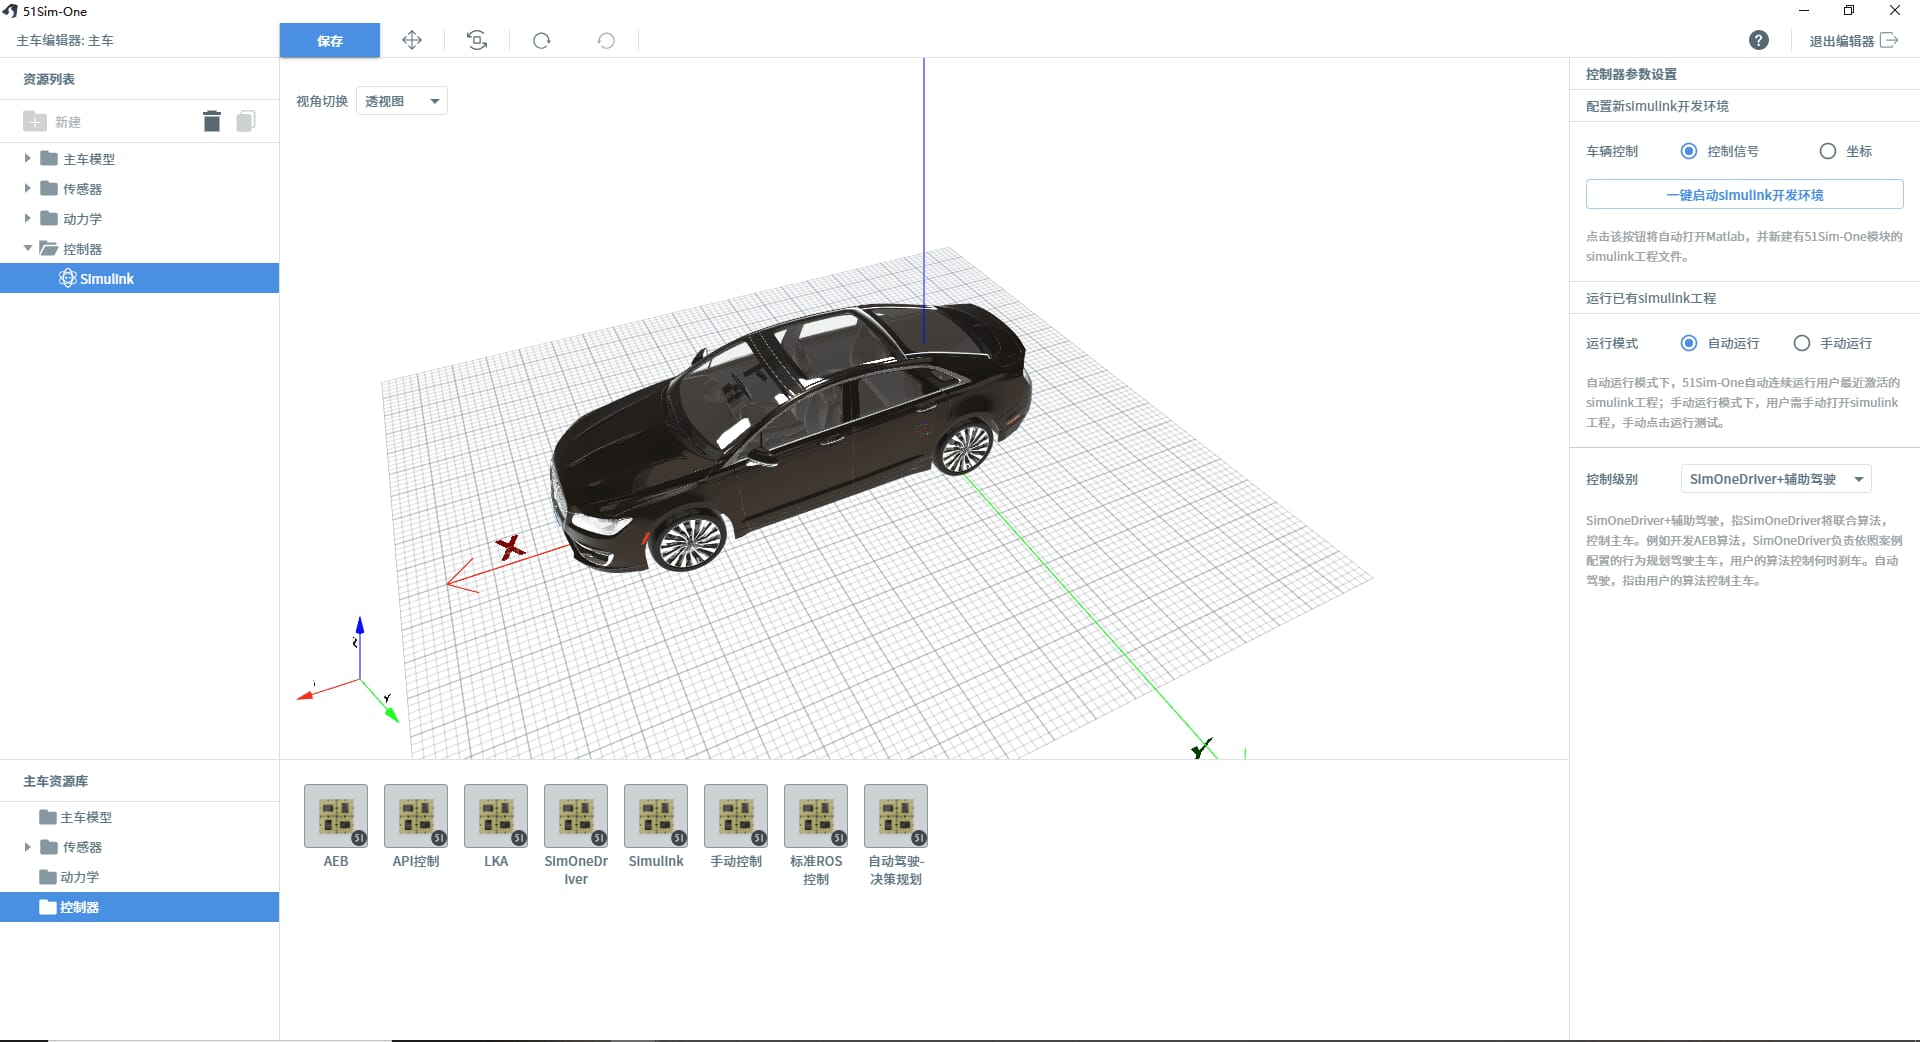The height and width of the screenshot is (1042, 1920).
Task: Click the undo circular arrow icon
Action: [x=606, y=41]
